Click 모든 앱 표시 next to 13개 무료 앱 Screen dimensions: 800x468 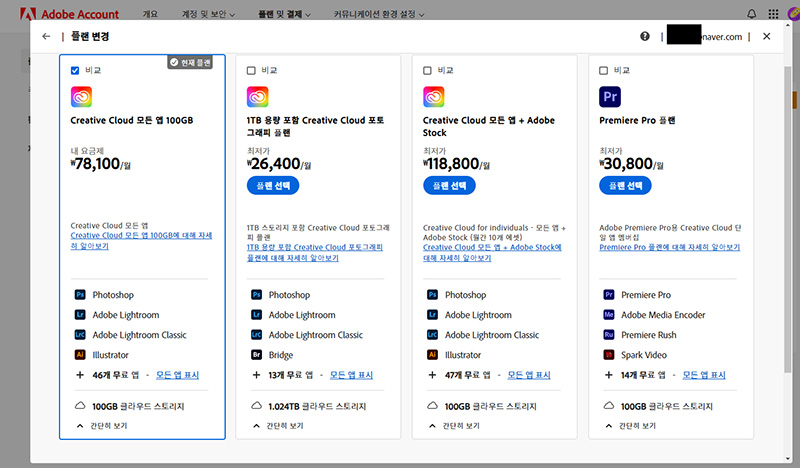point(352,375)
